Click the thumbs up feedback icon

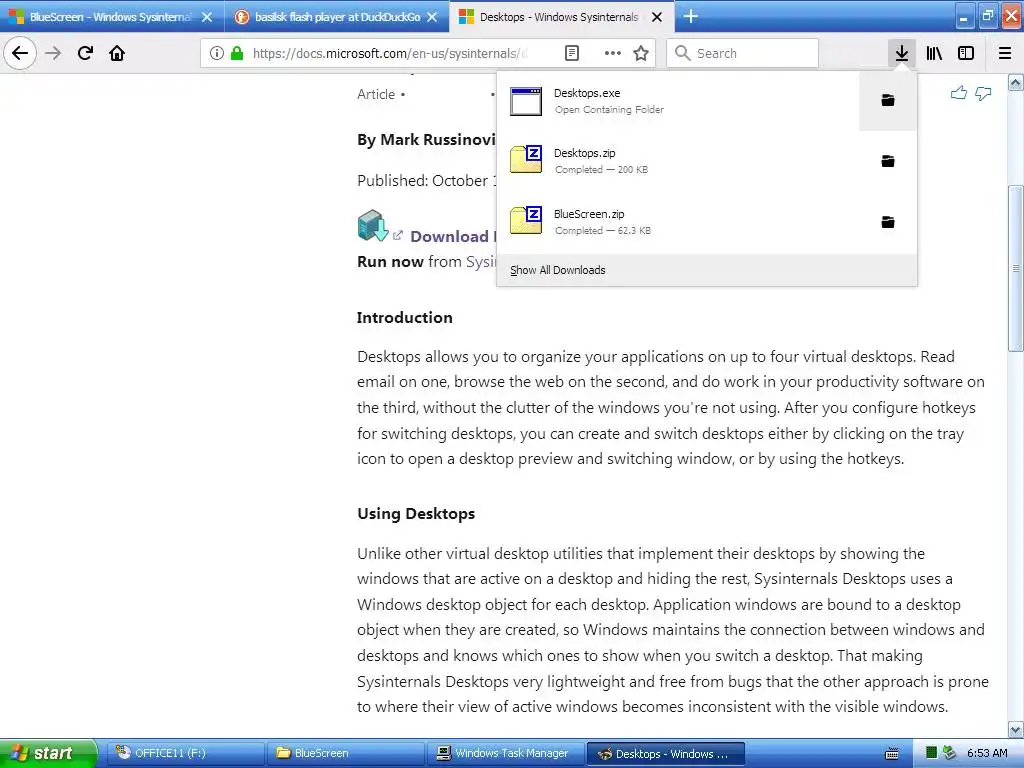pyautogui.click(x=959, y=93)
